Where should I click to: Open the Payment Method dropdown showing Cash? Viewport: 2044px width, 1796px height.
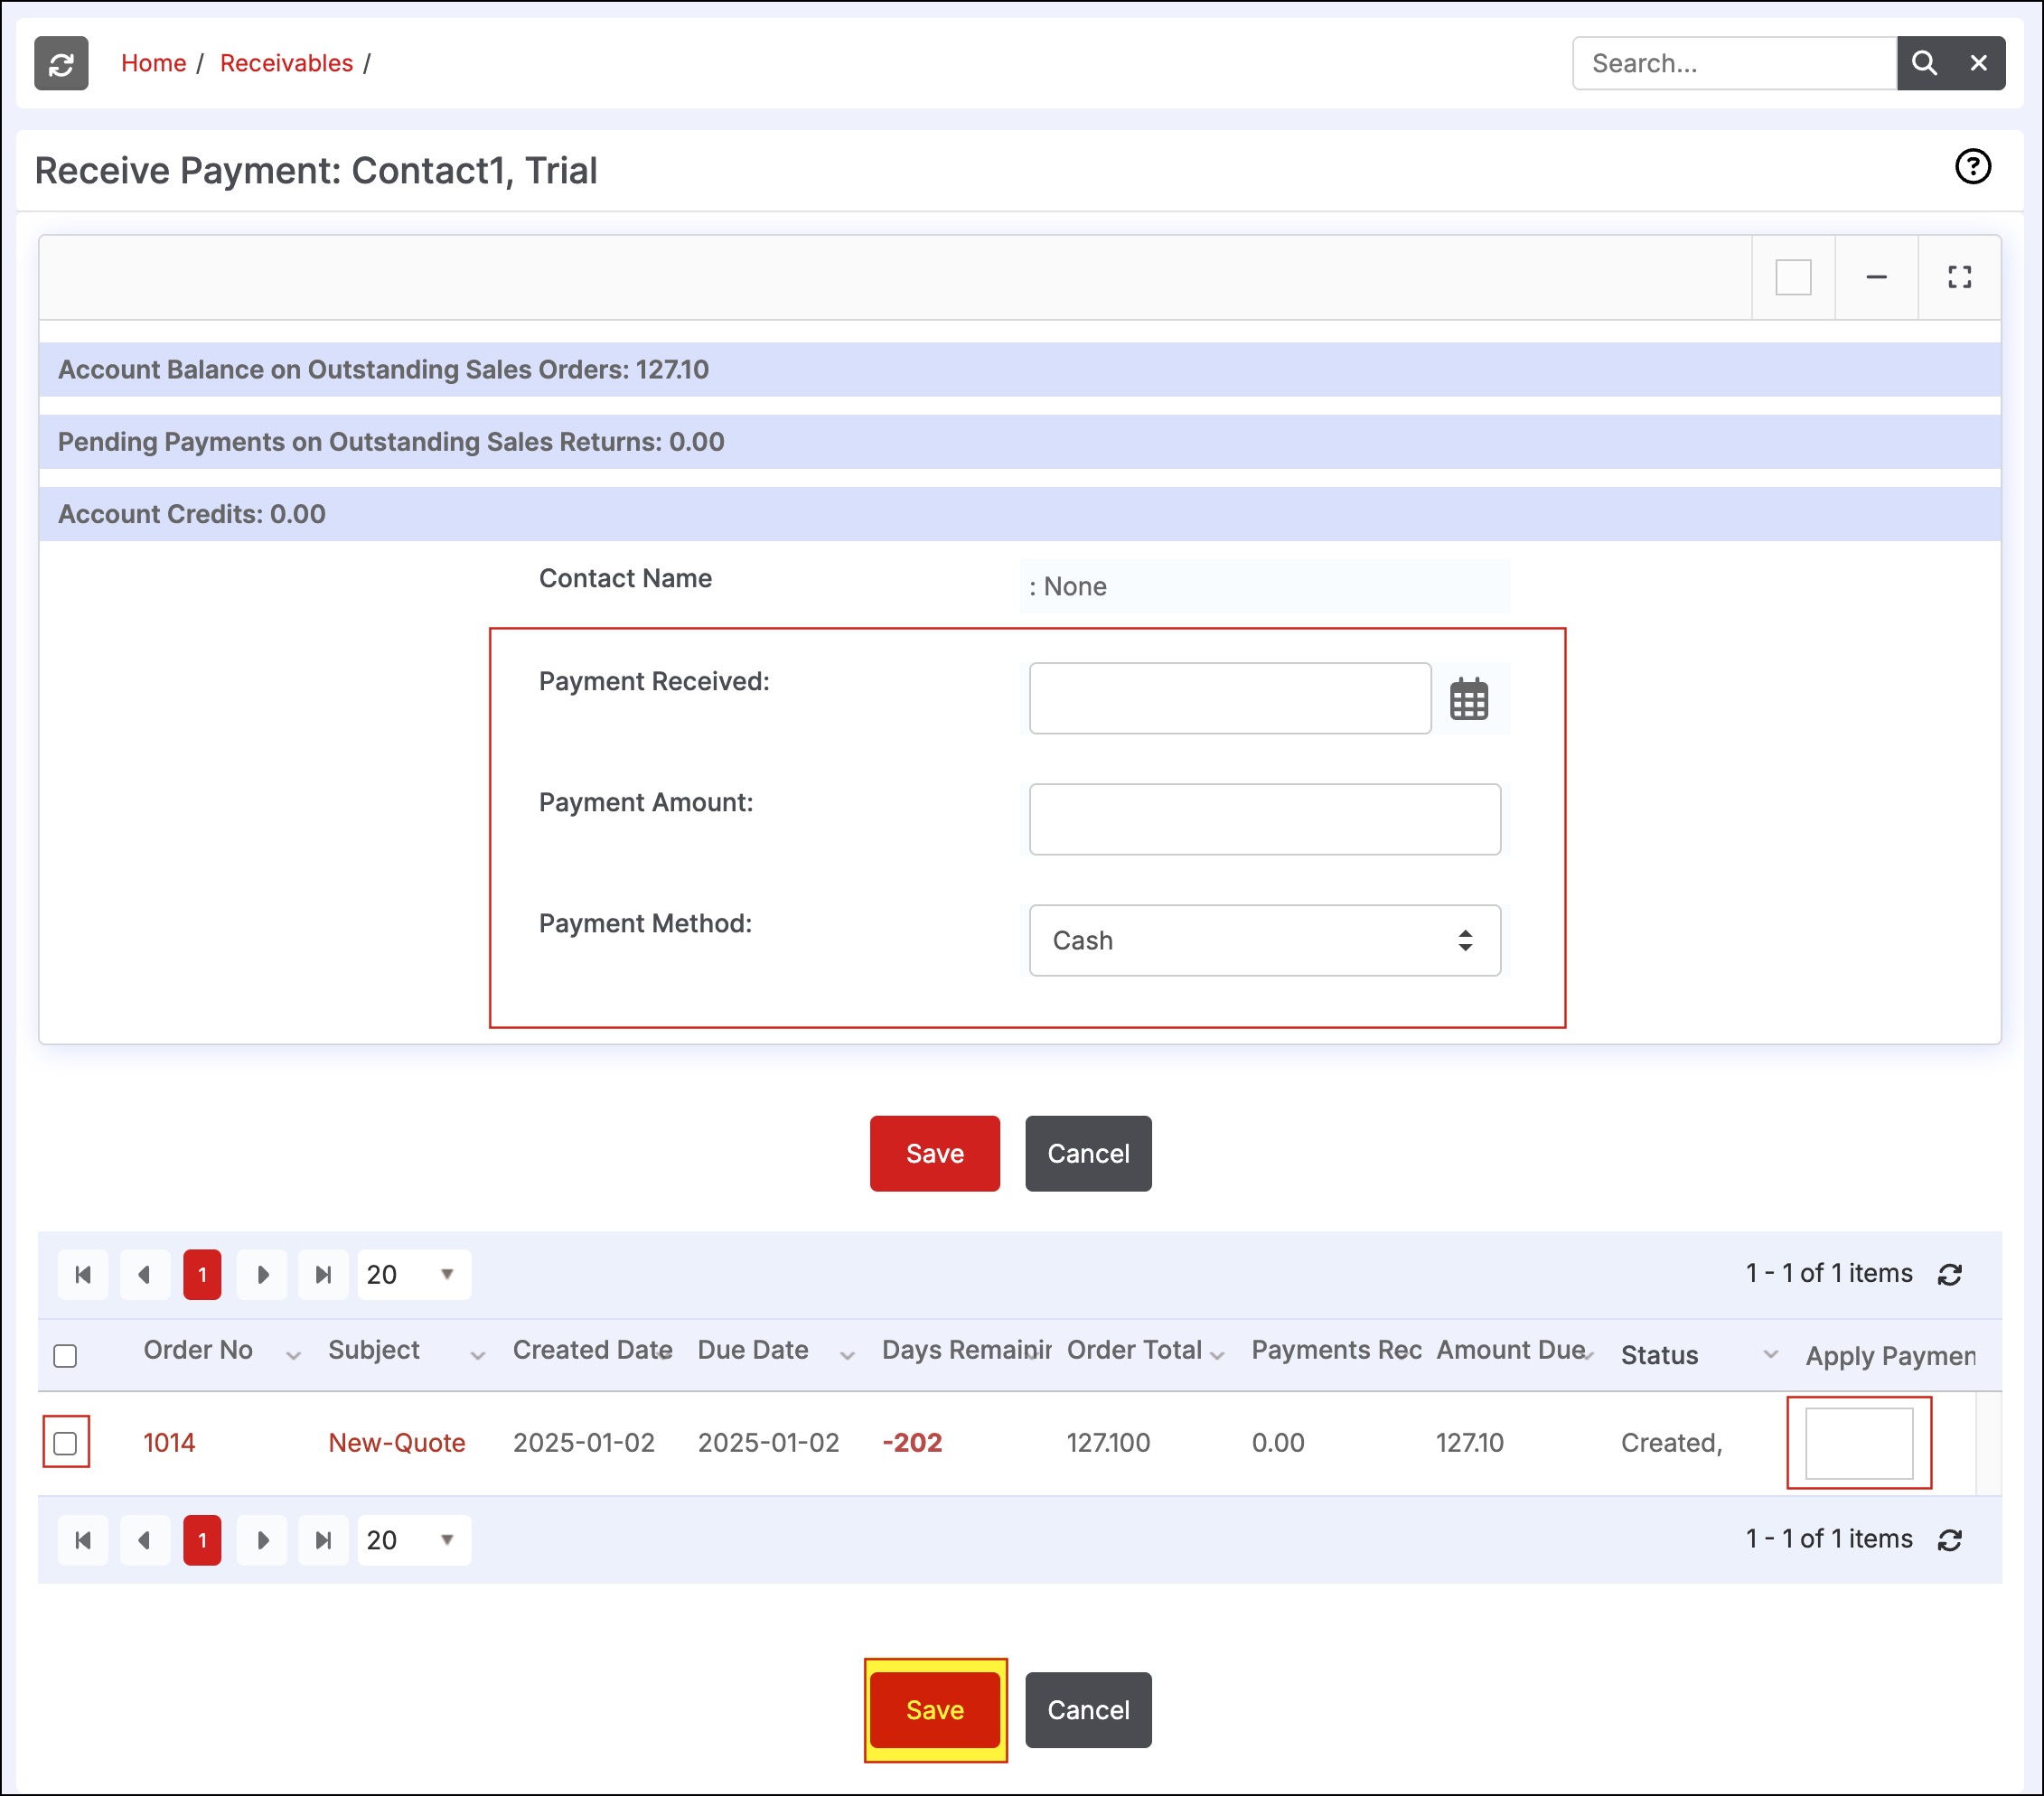pyautogui.click(x=1264, y=940)
